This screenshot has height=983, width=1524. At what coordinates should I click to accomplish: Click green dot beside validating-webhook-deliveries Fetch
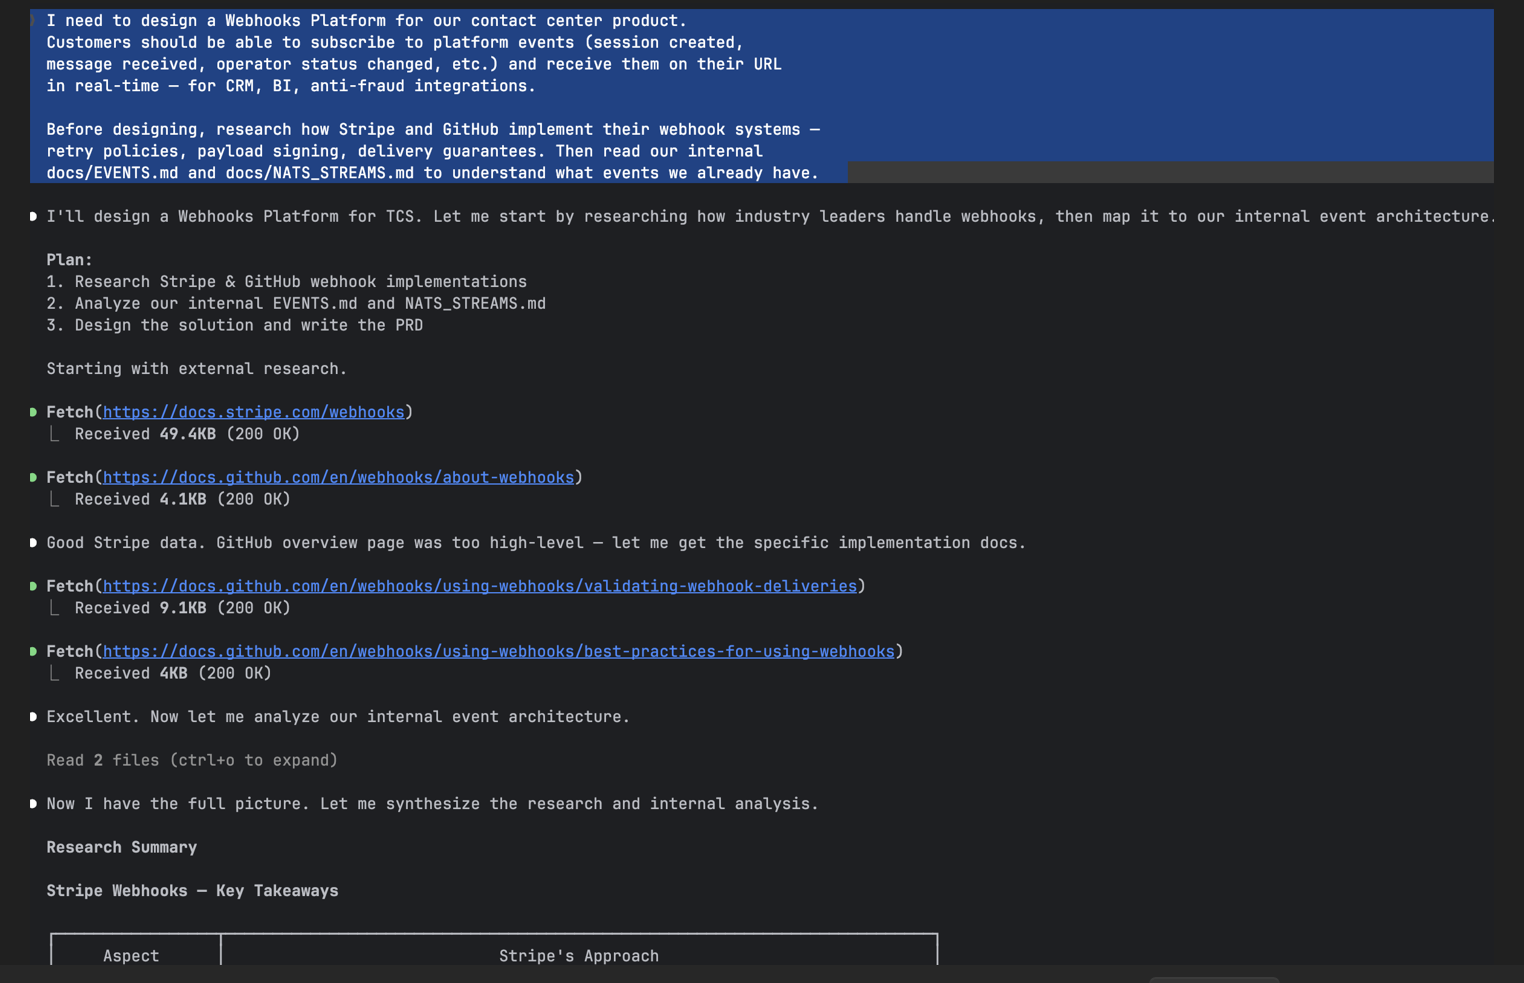pos(33,586)
